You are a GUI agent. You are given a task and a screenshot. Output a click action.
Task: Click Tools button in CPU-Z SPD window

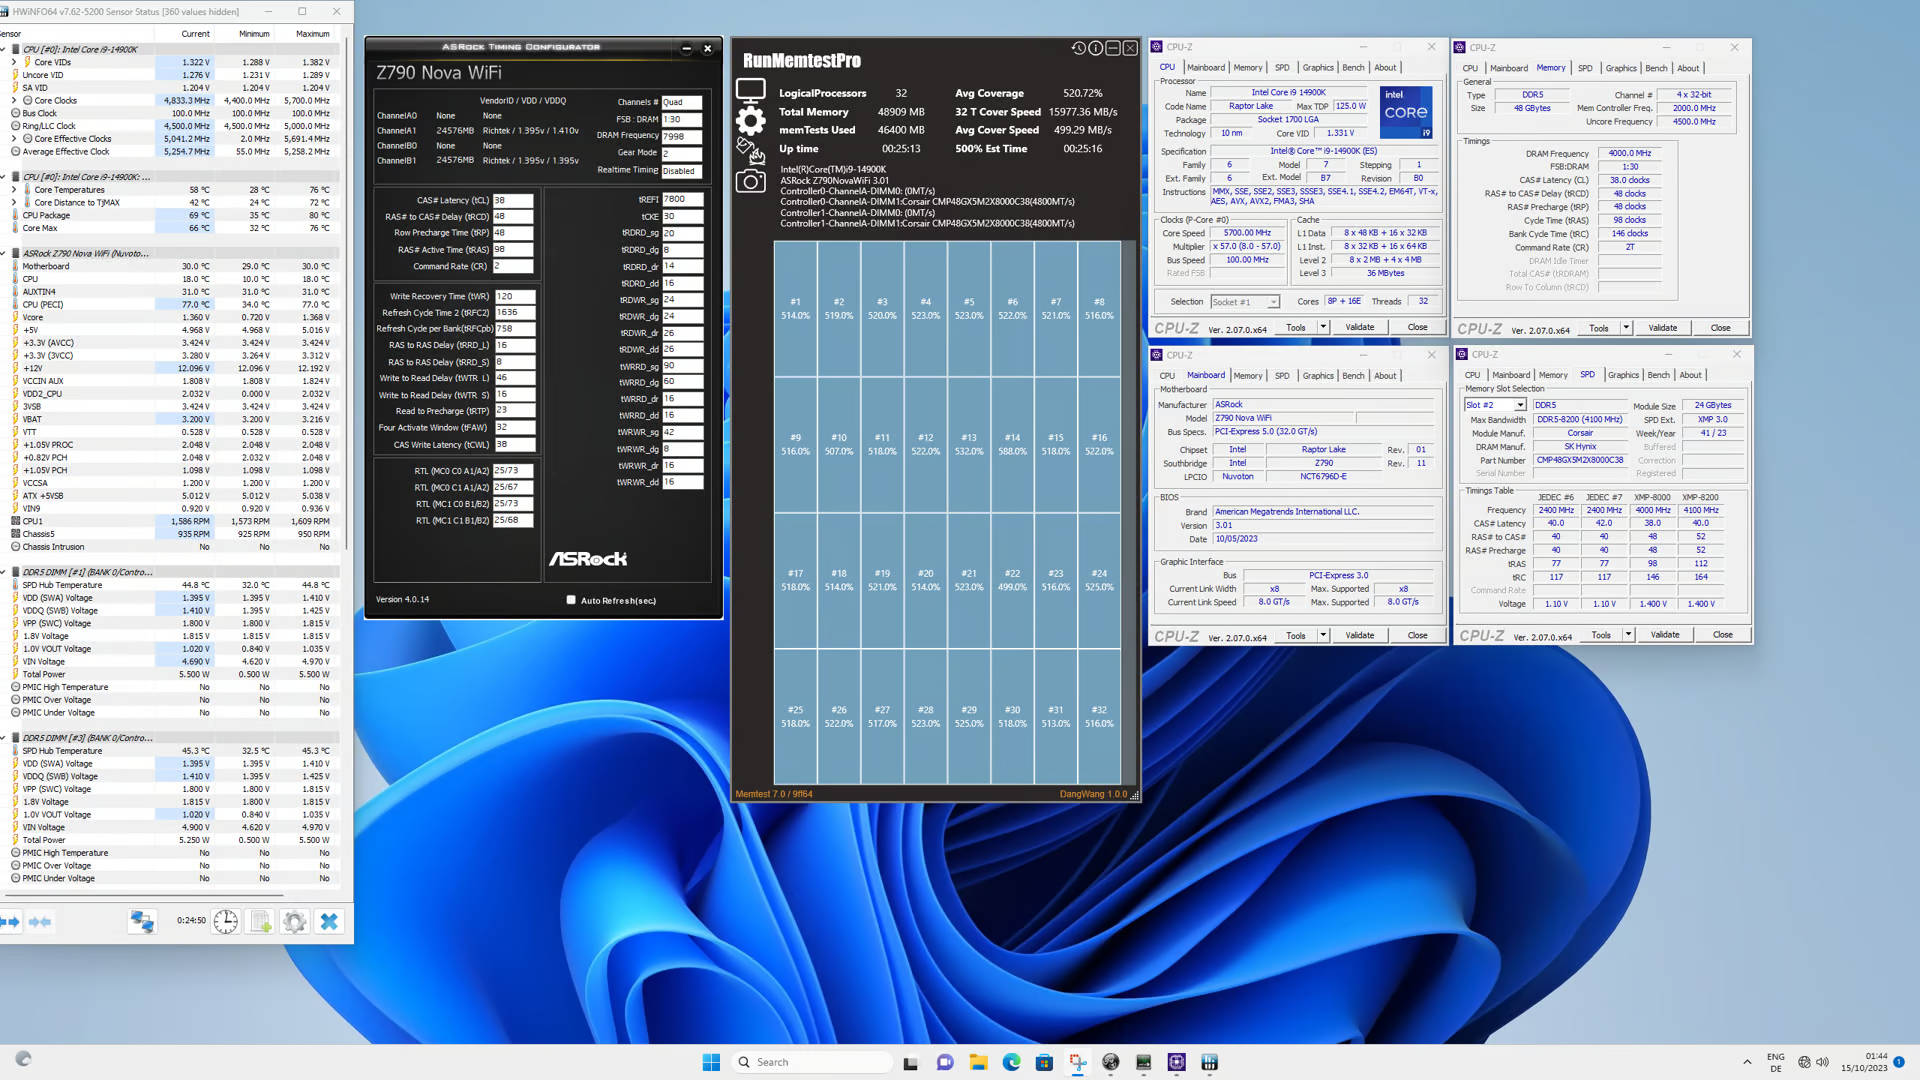pos(1601,635)
